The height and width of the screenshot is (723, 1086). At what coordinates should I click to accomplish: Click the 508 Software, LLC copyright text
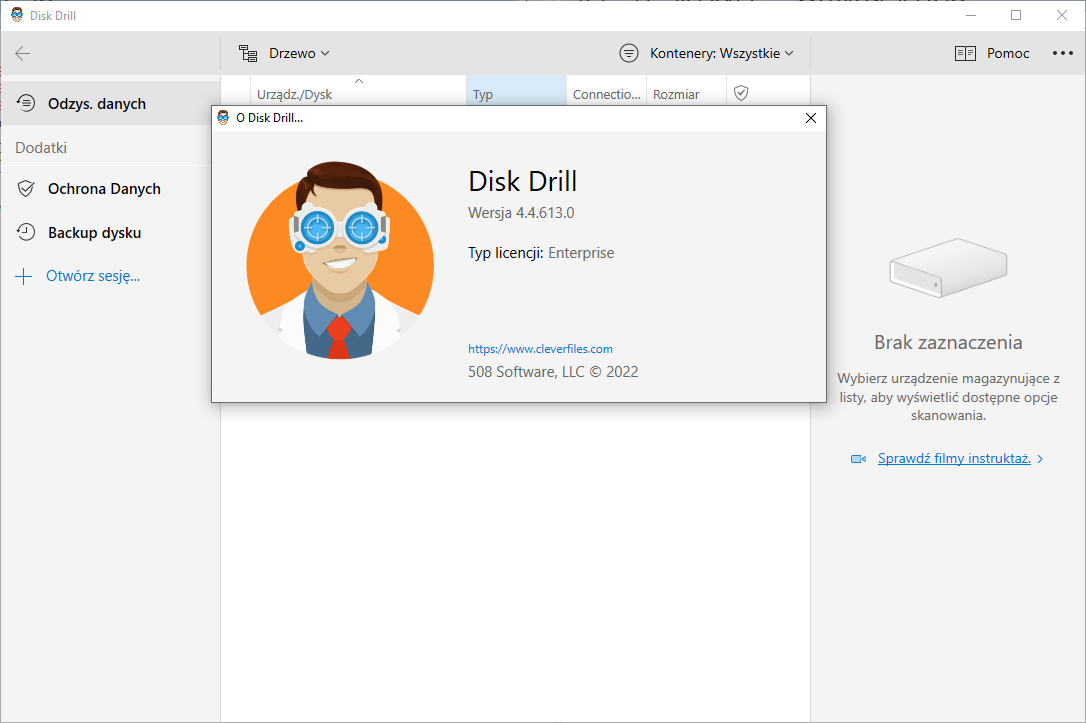click(x=553, y=372)
